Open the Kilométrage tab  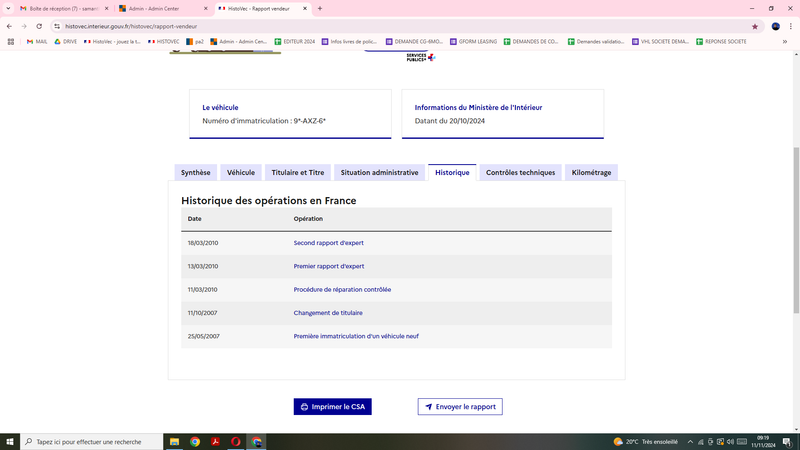591,172
